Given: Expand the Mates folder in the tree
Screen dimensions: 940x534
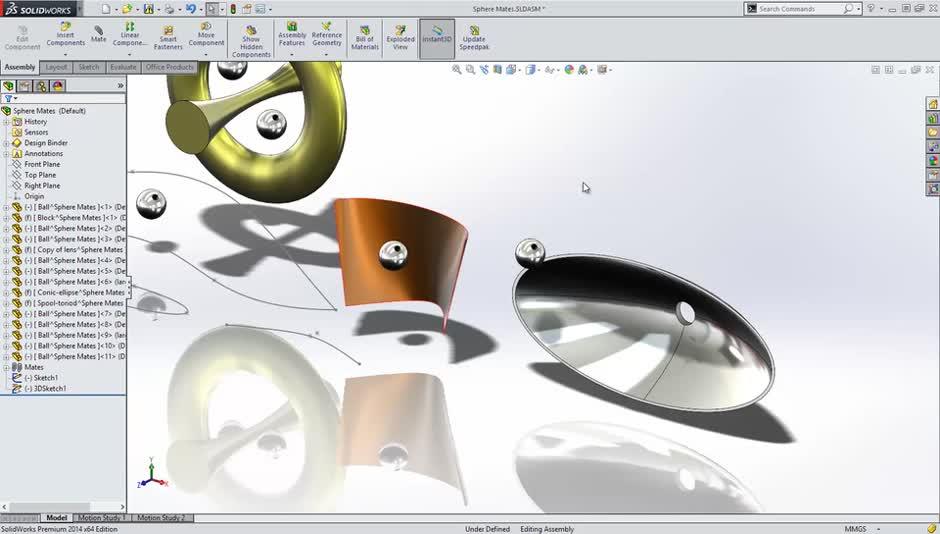Looking at the screenshot, I should click(6, 367).
